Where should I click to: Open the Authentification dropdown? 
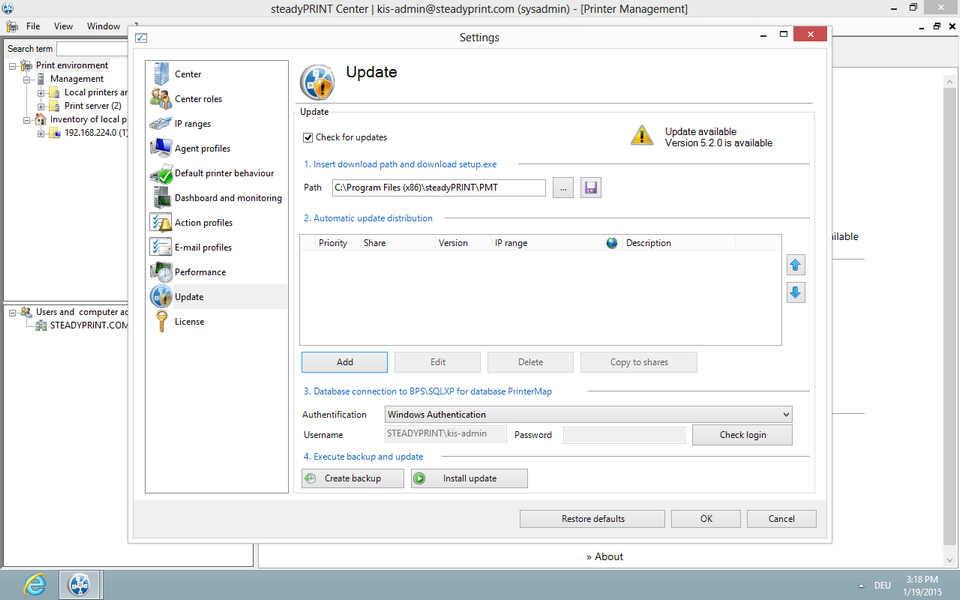point(588,414)
